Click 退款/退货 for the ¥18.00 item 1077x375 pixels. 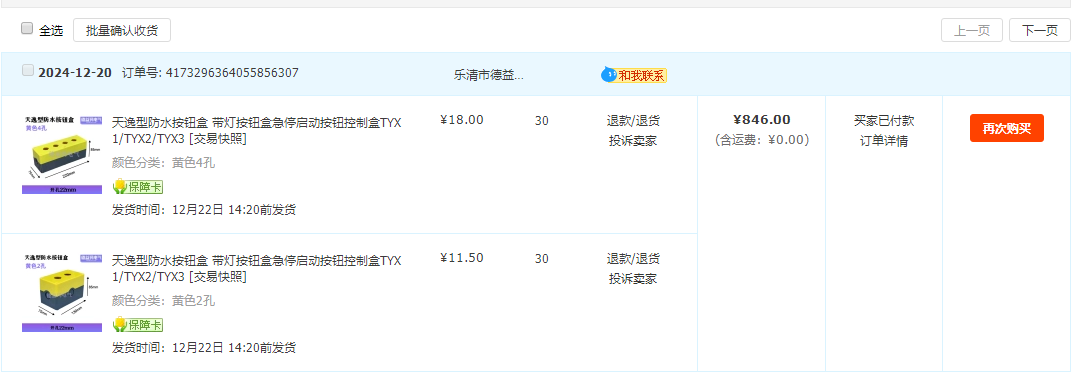pos(633,121)
